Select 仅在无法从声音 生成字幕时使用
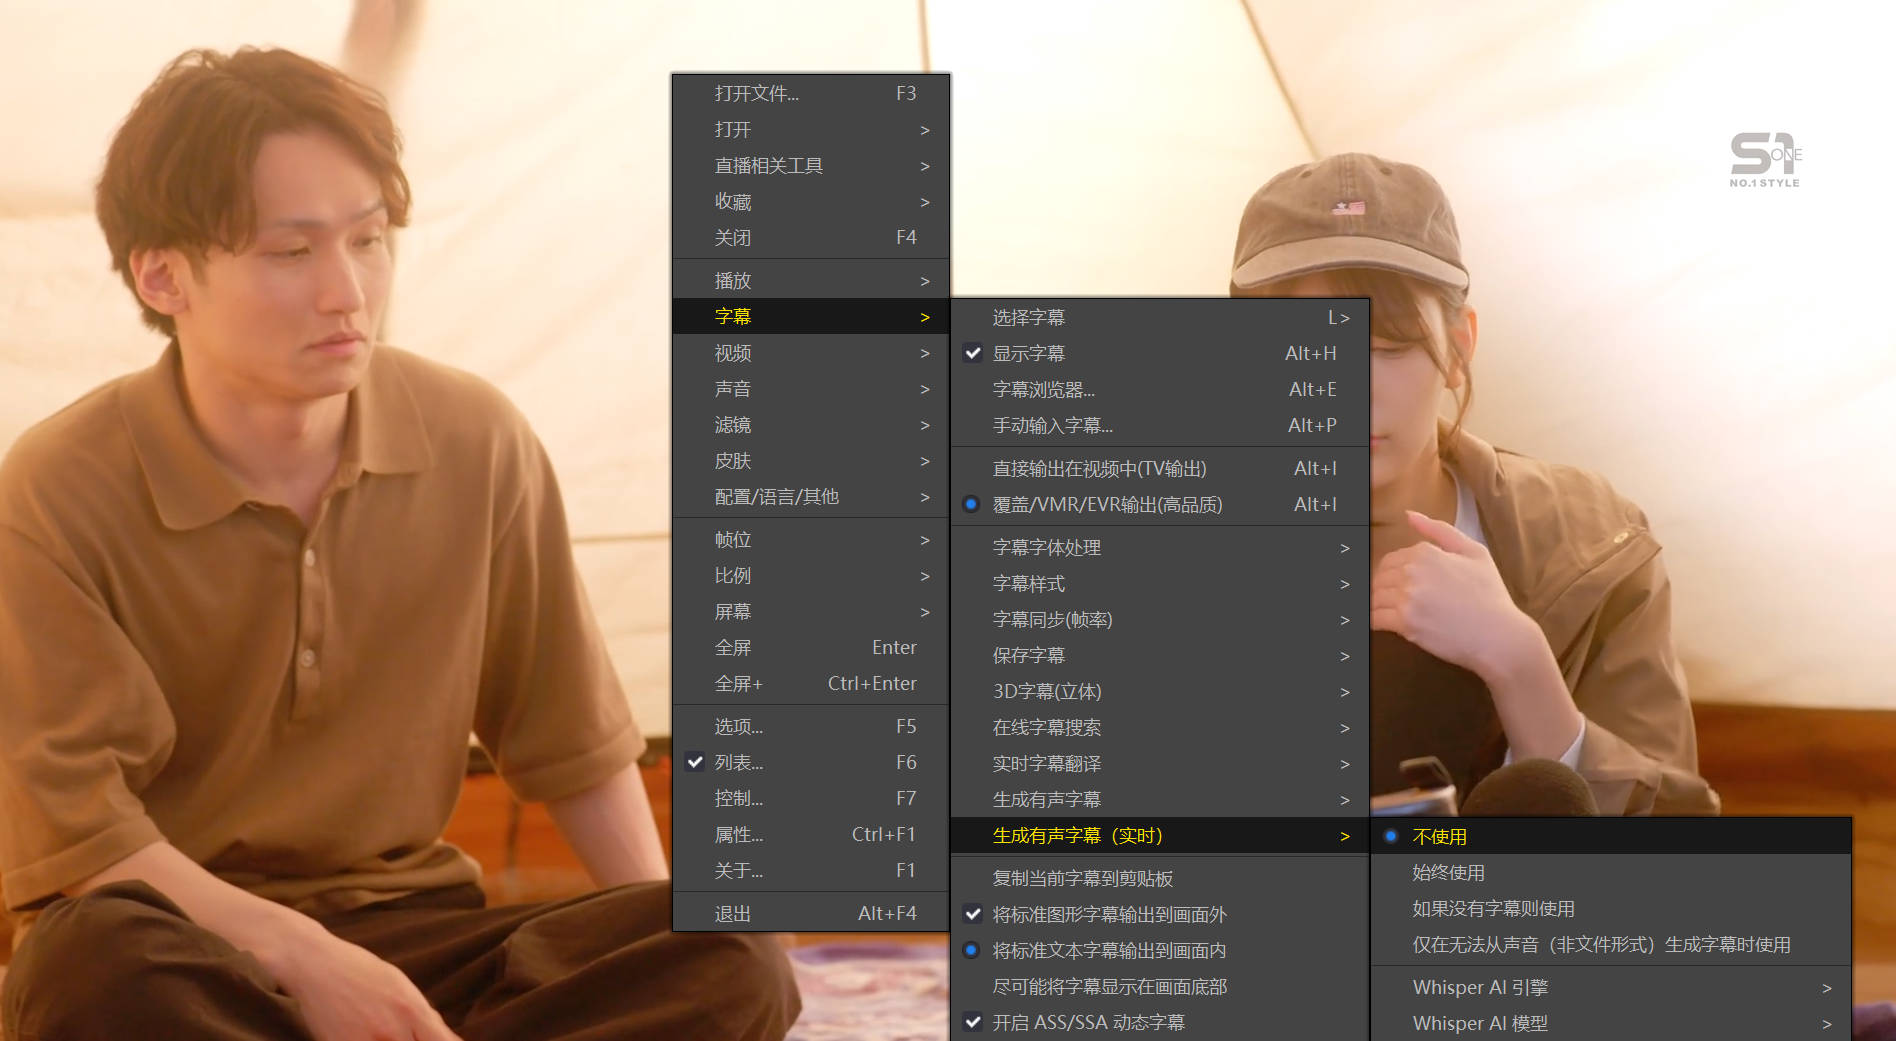The image size is (1896, 1041). (1611, 945)
